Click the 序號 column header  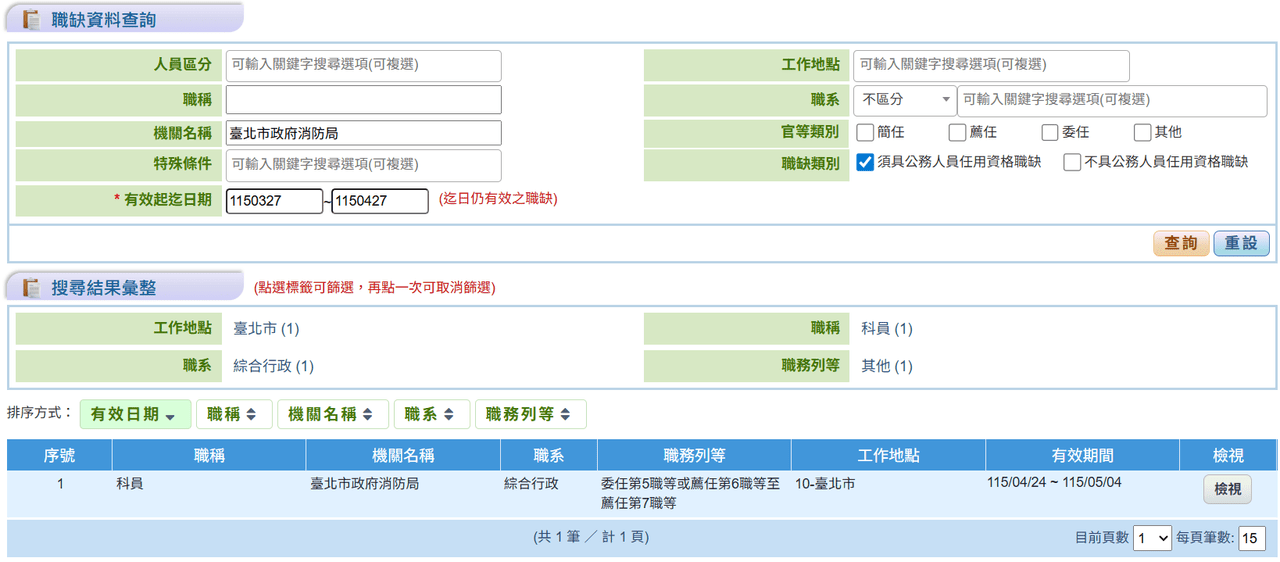click(x=59, y=455)
